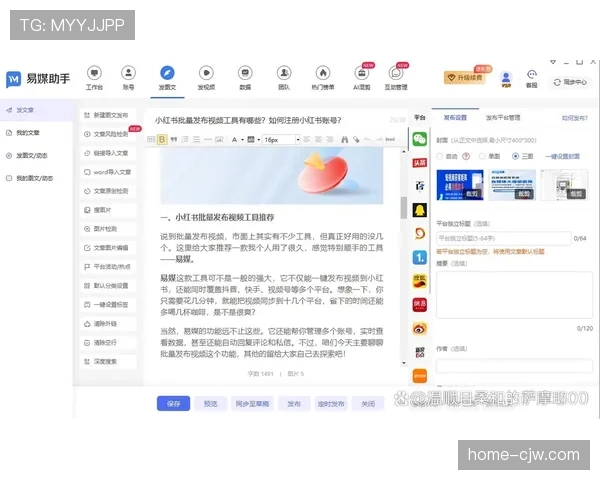
Task: Open the 如何发布? help link
Action: click(x=574, y=118)
